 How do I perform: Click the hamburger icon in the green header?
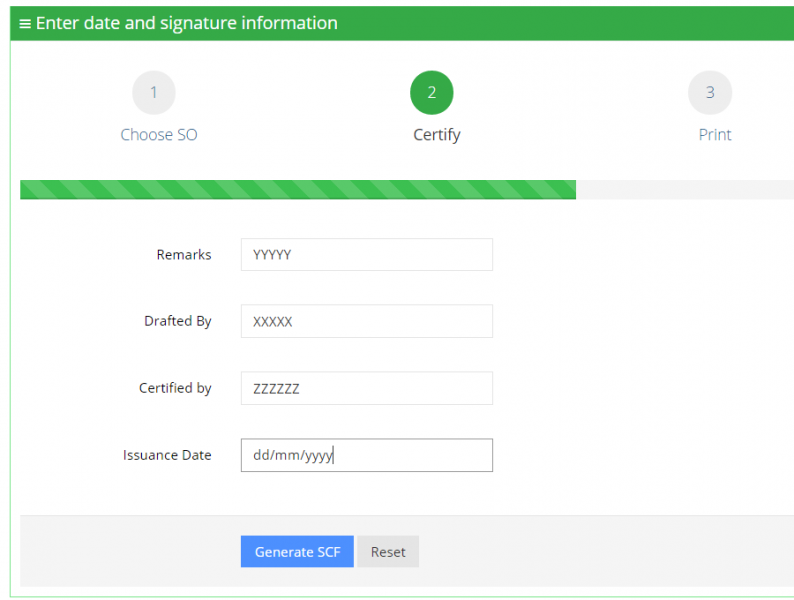click(x=25, y=23)
